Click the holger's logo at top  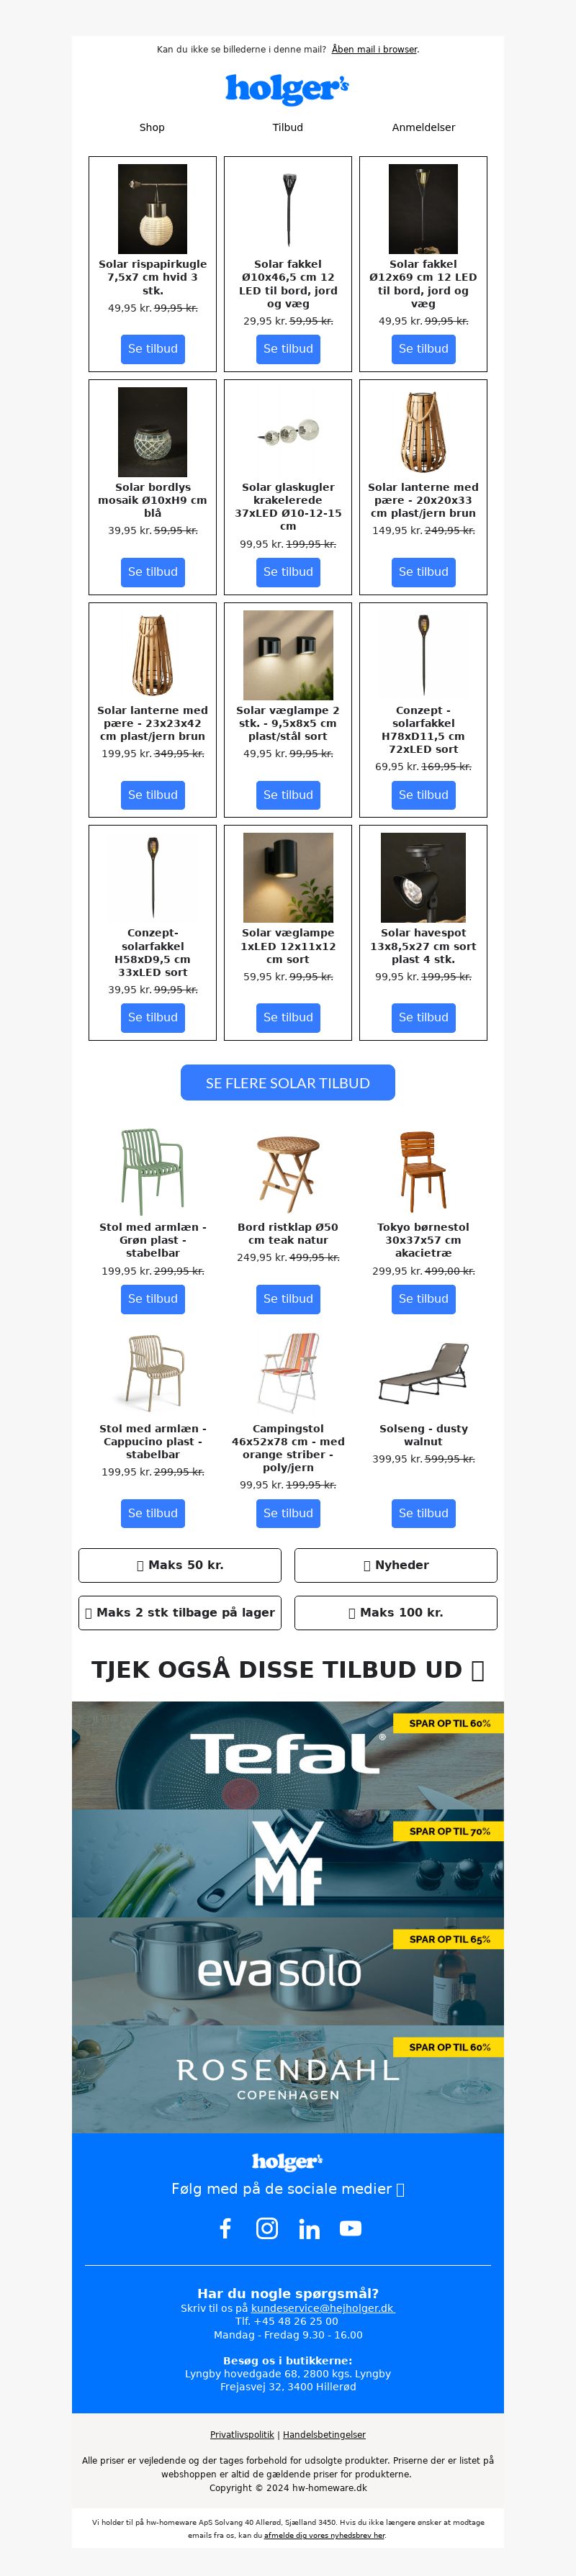(287, 89)
